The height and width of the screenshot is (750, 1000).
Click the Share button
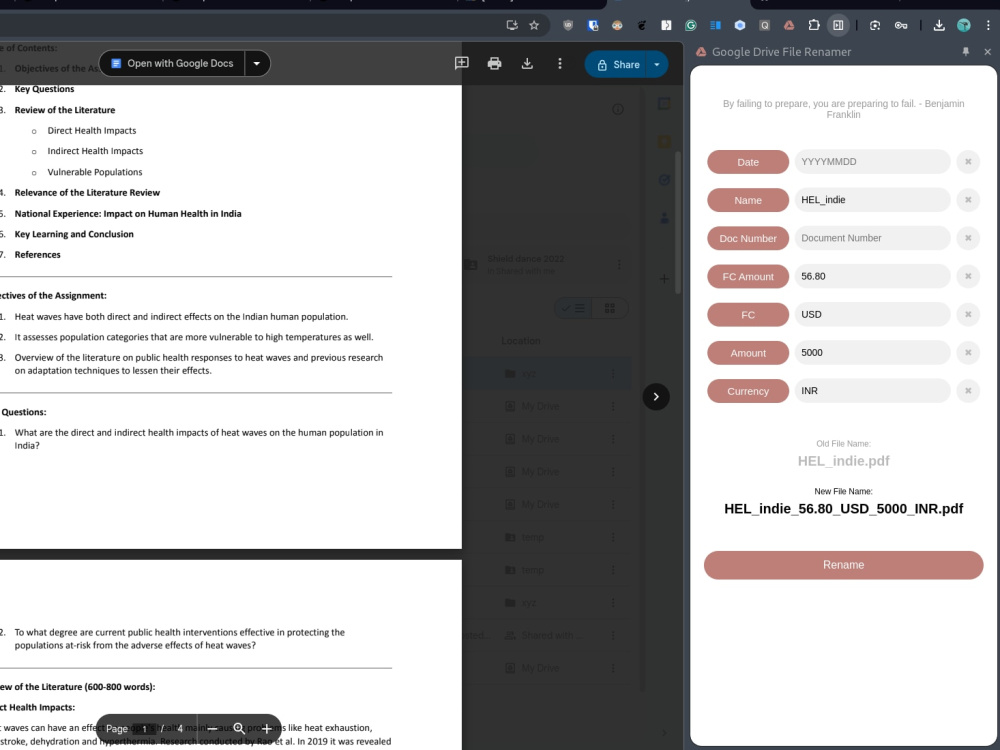[x=616, y=64]
